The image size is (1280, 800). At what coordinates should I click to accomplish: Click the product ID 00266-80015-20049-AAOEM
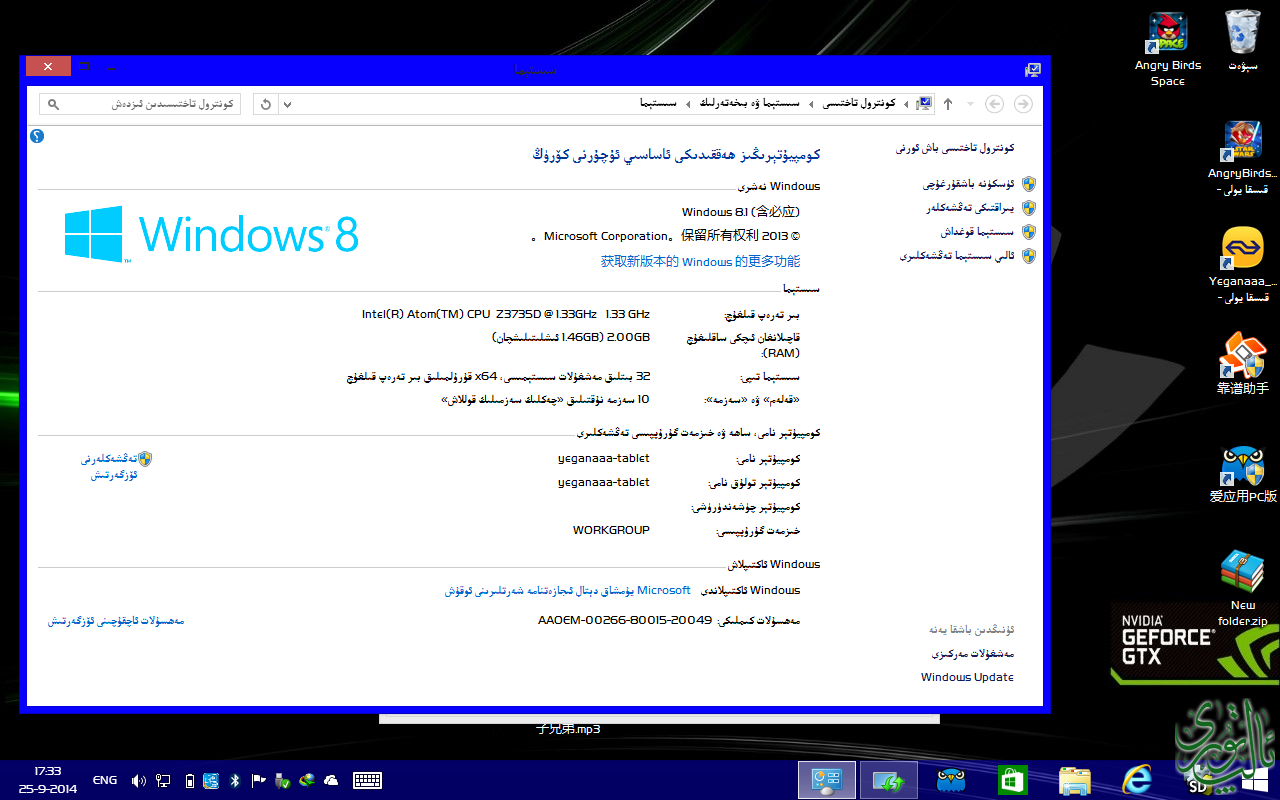click(x=625, y=620)
